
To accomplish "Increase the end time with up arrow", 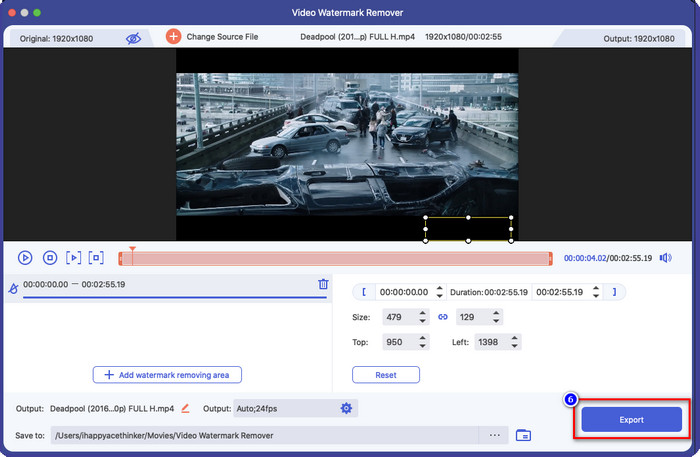I will [x=596, y=288].
